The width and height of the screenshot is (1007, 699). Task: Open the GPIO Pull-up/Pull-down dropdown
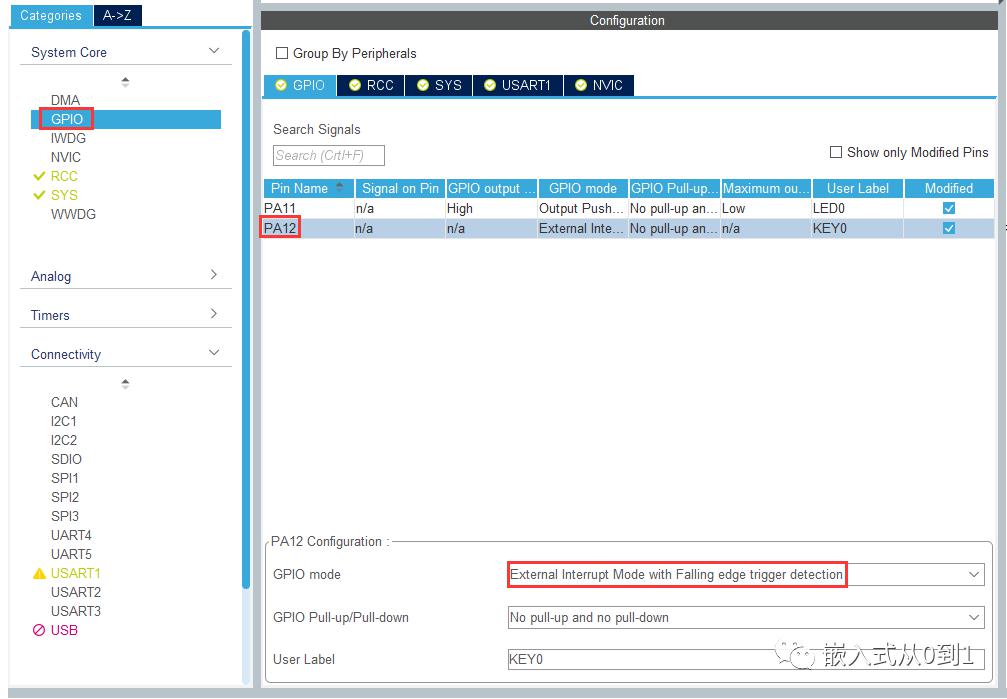[x=746, y=617]
